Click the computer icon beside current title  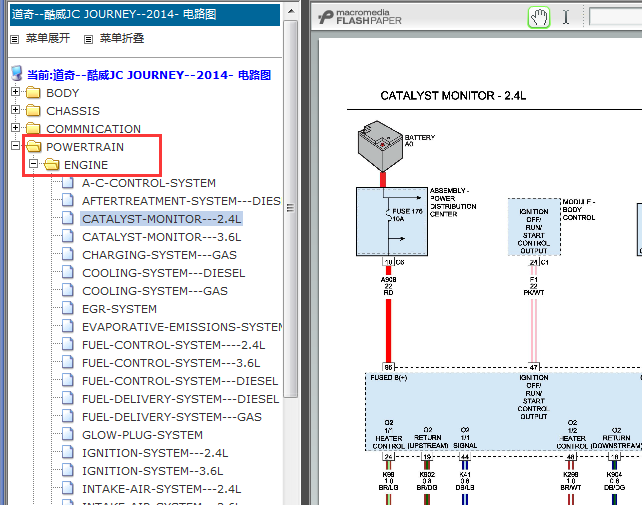(17, 74)
